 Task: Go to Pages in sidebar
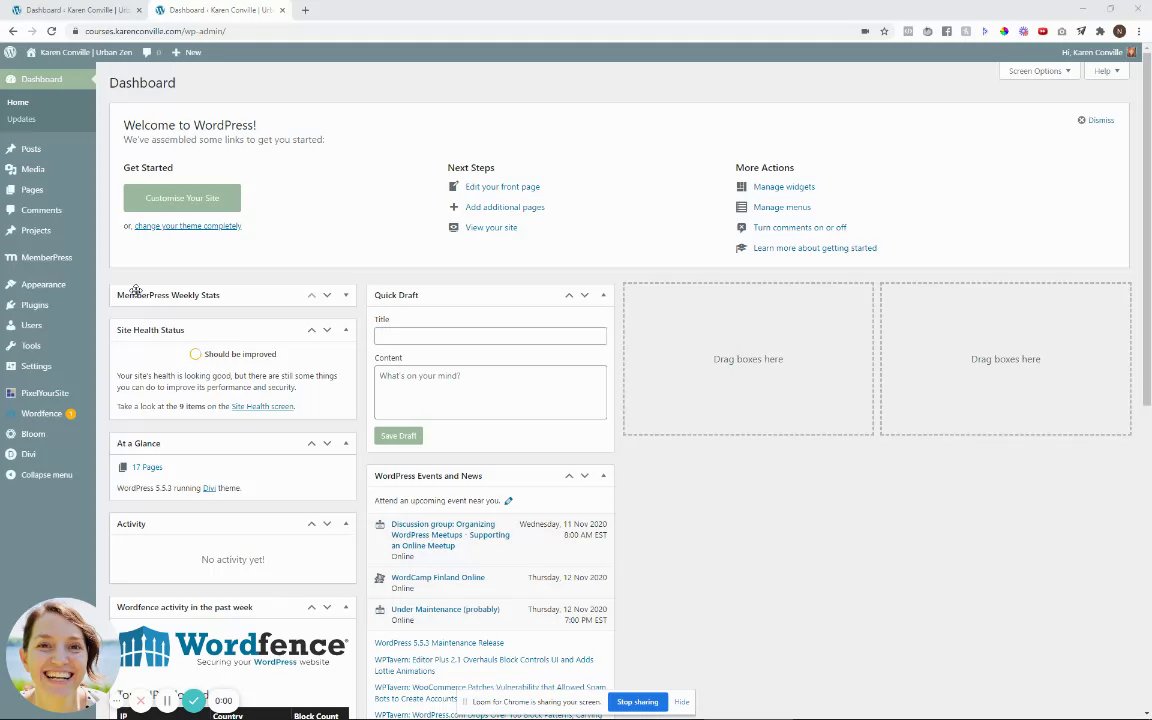32,190
